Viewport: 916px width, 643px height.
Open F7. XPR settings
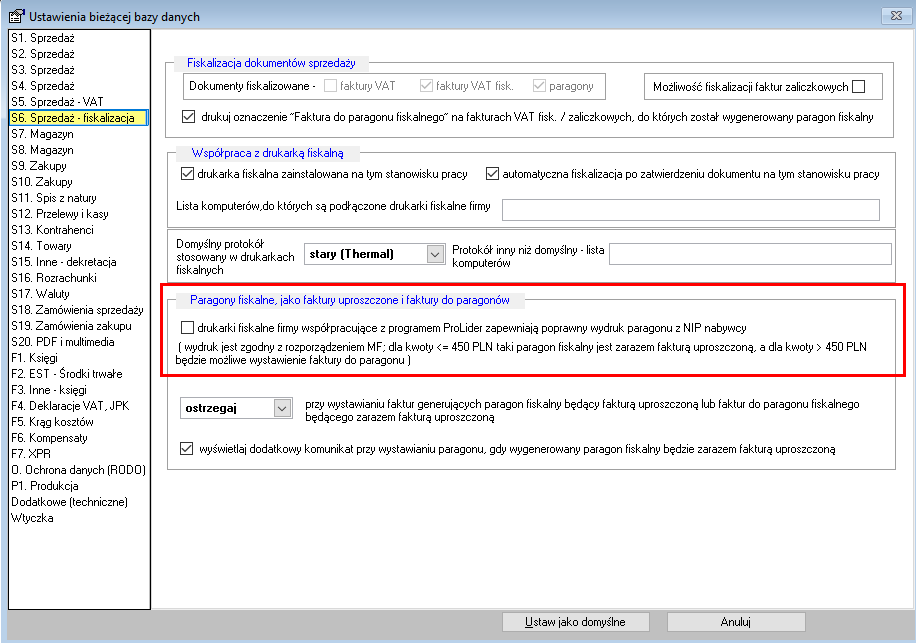[79, 454]
